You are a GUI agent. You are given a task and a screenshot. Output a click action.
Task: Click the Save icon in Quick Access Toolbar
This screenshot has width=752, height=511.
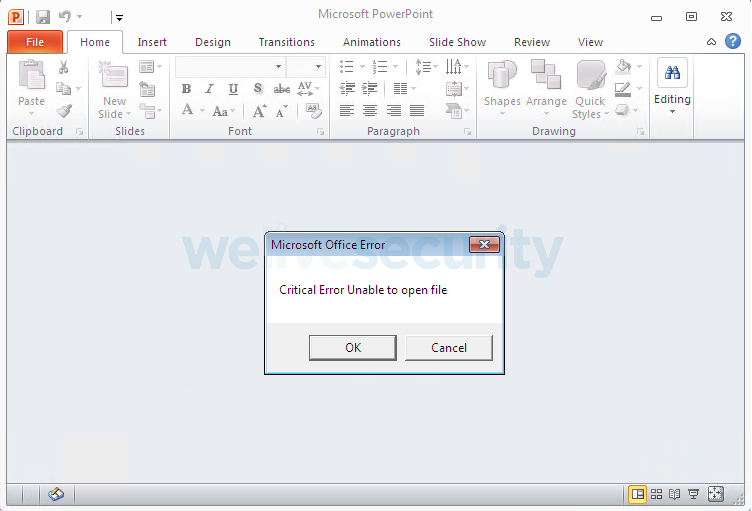point(43,17)
